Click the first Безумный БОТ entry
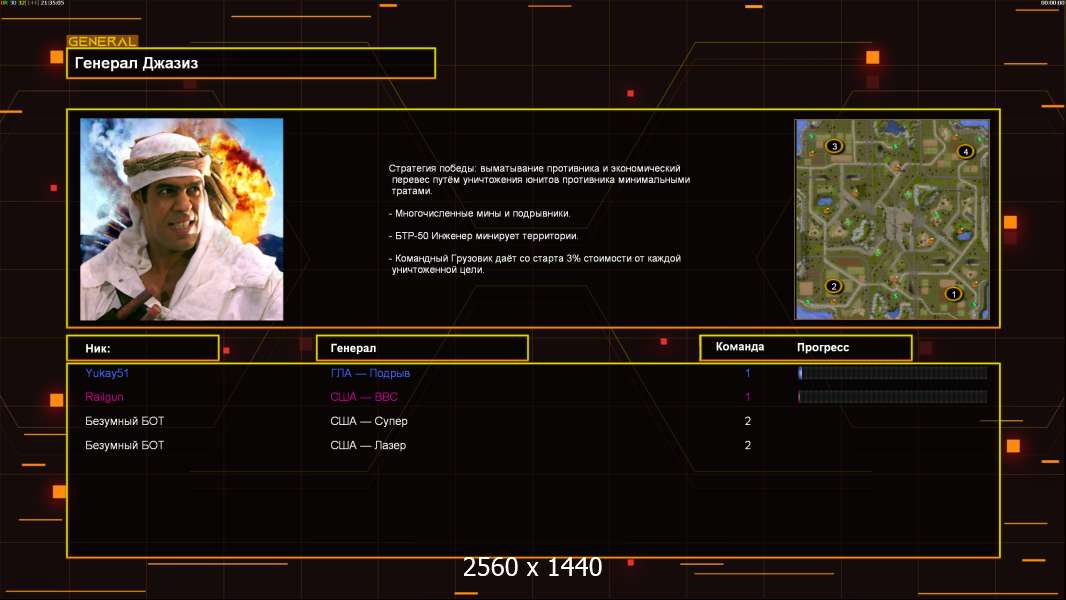Viewport: 1066px width, 600px height. tap(124, 421)
